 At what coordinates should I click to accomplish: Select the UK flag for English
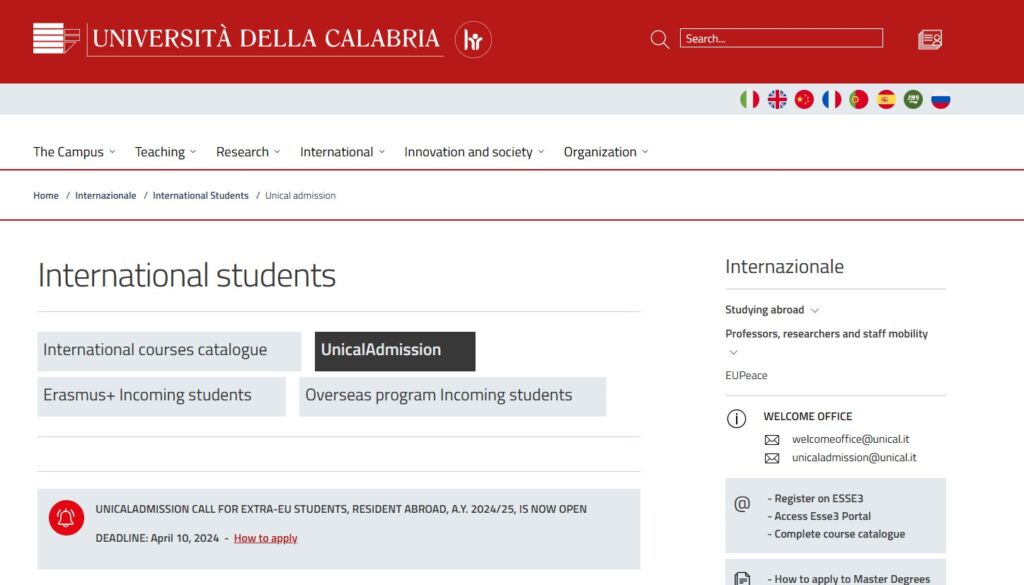pos(777,99)
